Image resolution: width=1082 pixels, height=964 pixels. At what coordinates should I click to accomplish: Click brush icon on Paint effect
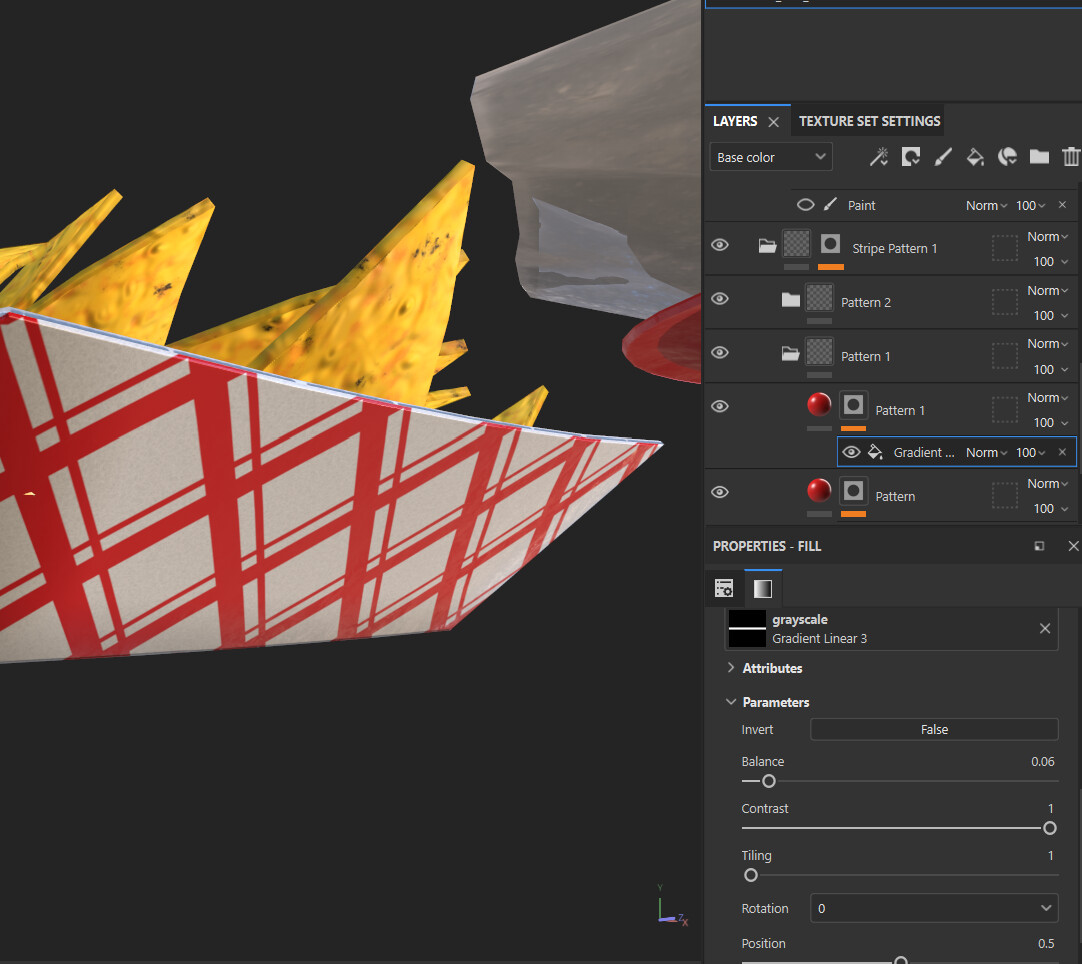pos(830,204)
